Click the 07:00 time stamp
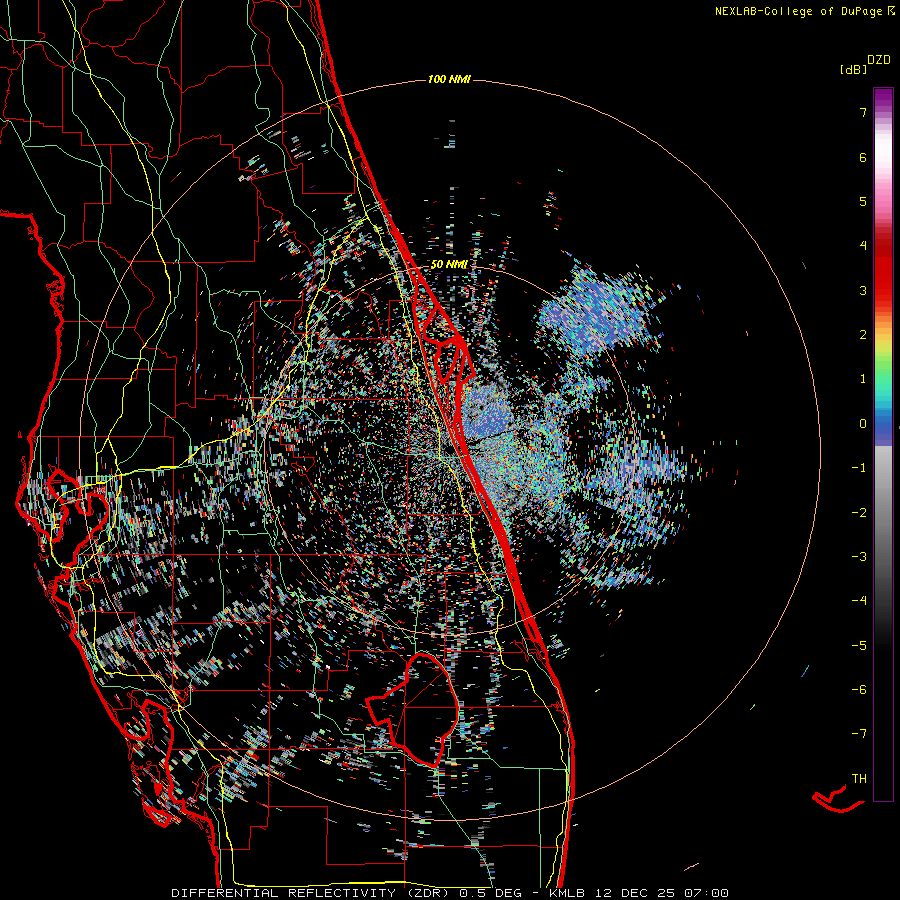Image resolution: width=900 pixels, height=900 pixels. click(x=707, y=893)
